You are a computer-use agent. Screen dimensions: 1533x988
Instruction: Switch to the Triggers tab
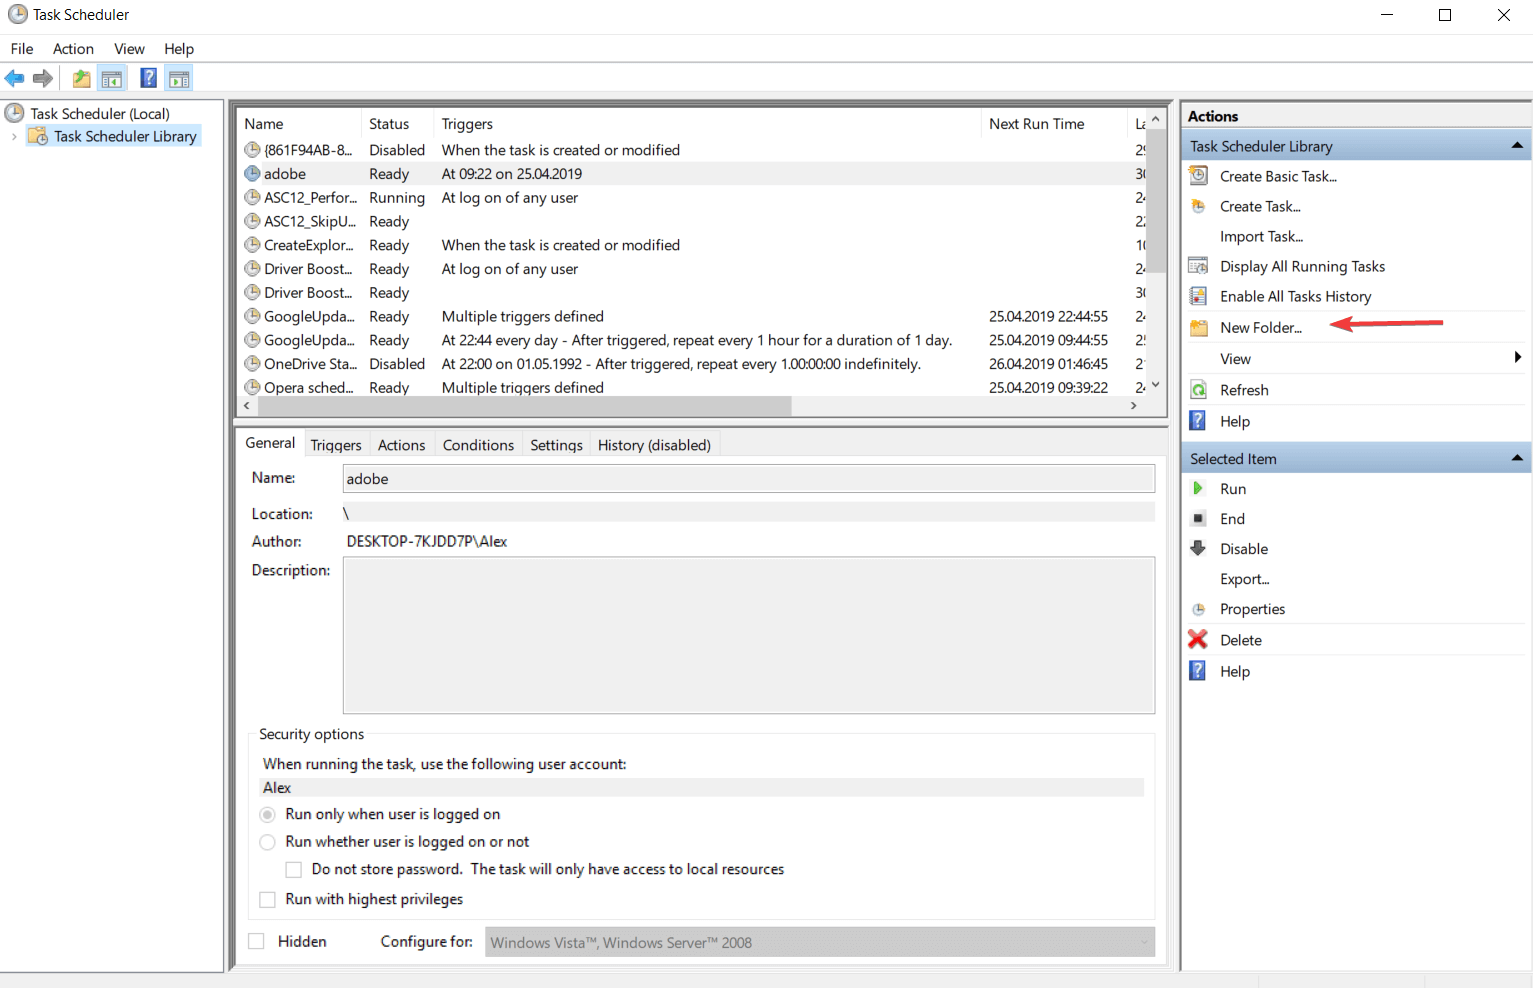coord(335,445)
